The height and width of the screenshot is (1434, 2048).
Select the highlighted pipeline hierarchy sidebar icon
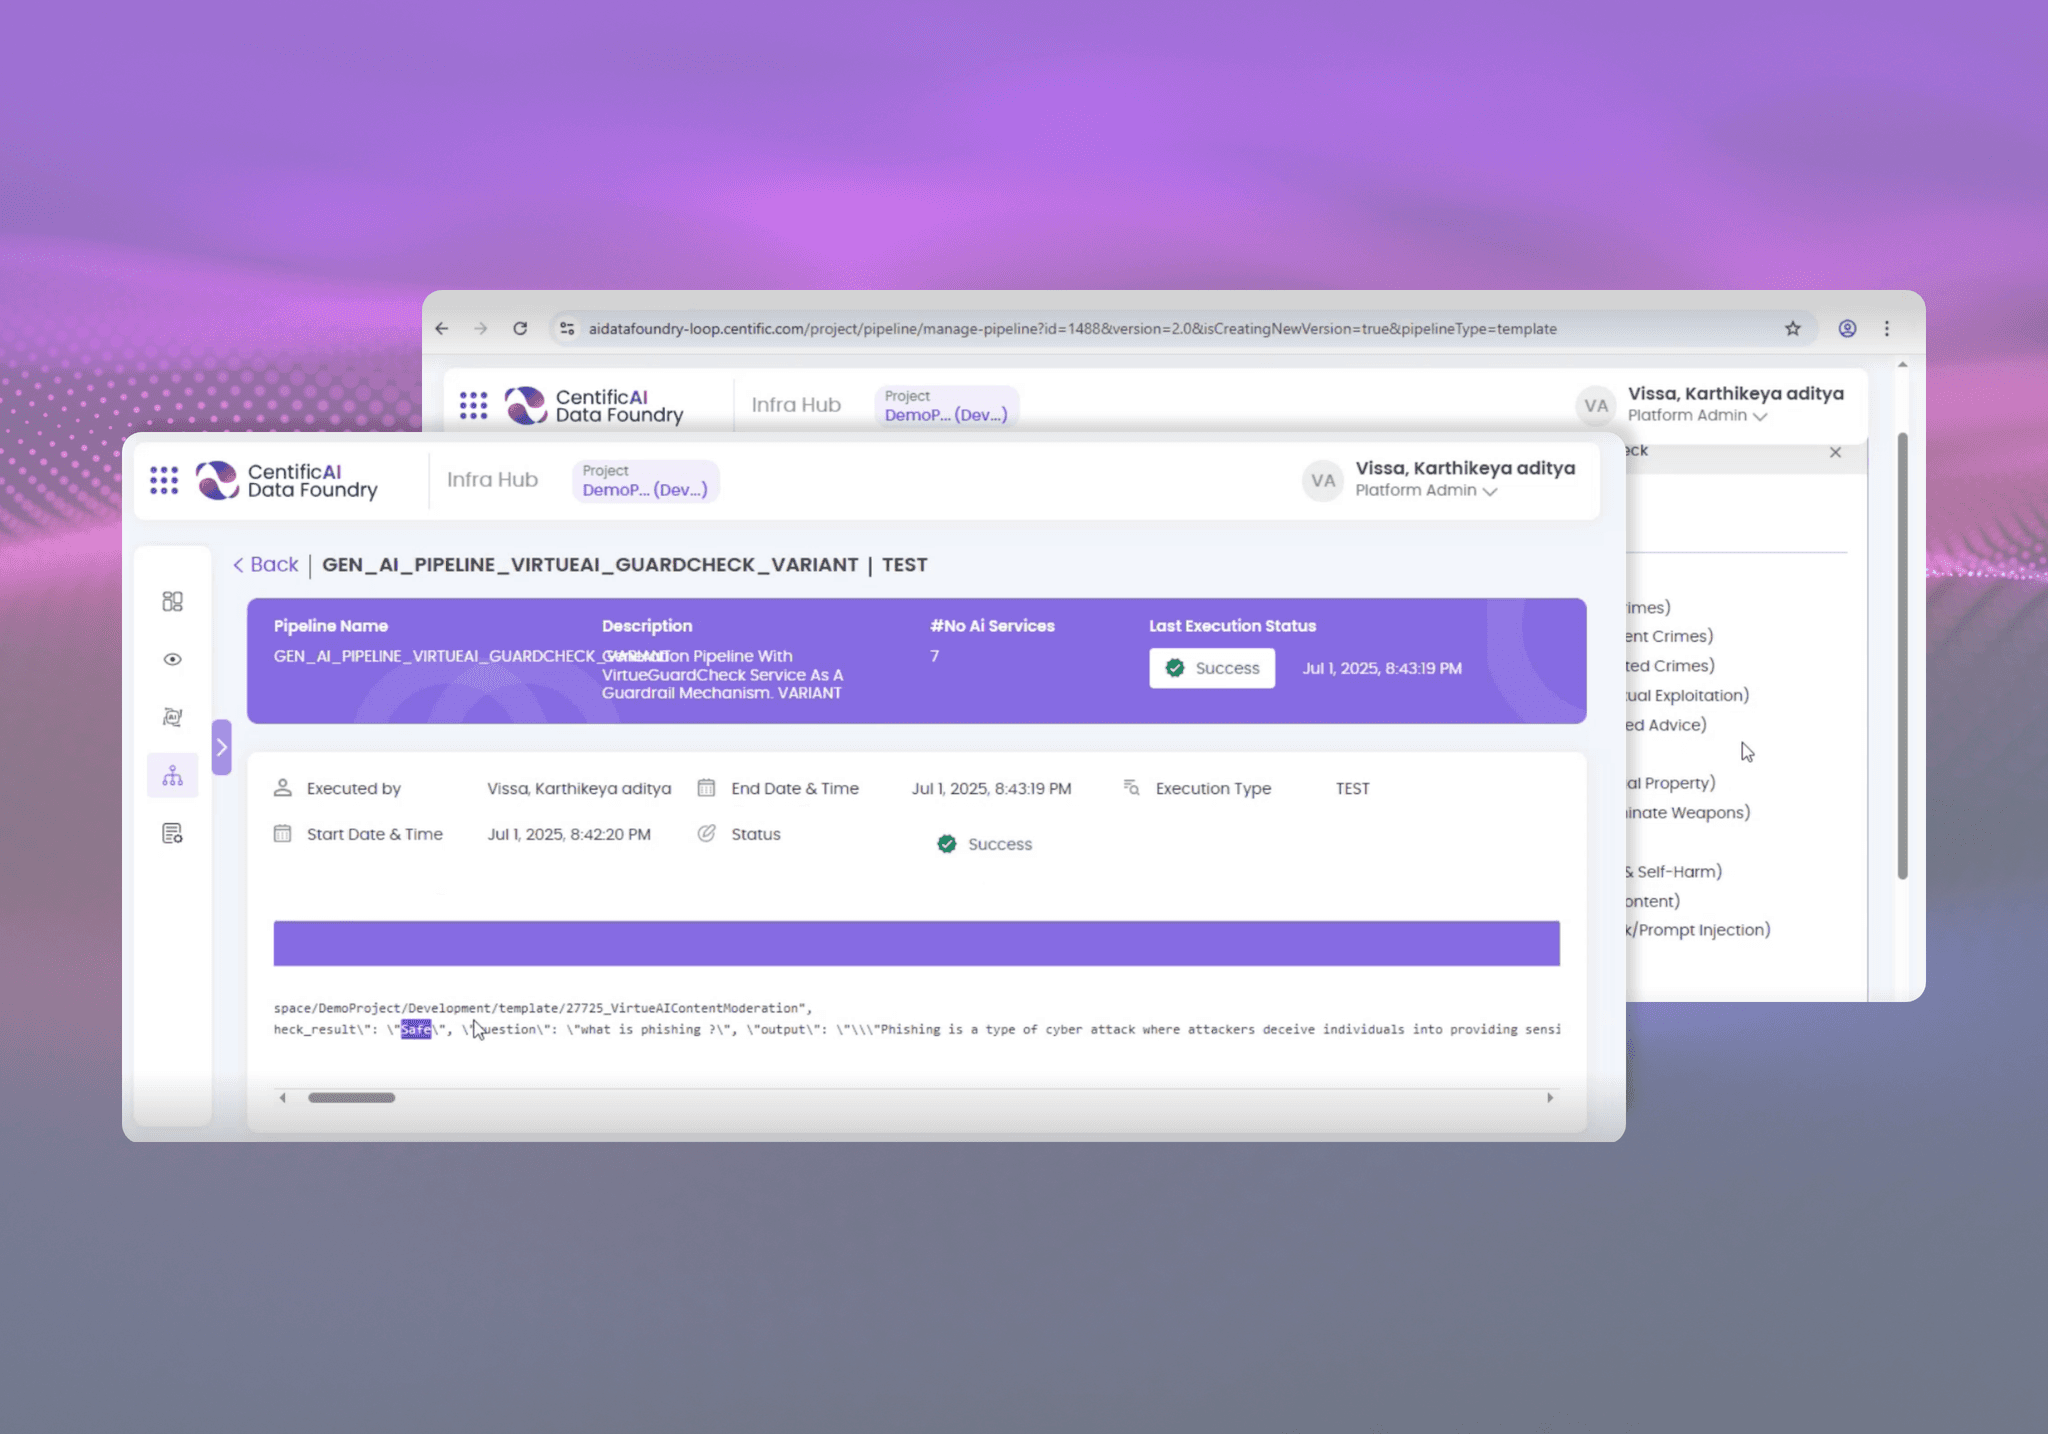[x=172, y=774]
